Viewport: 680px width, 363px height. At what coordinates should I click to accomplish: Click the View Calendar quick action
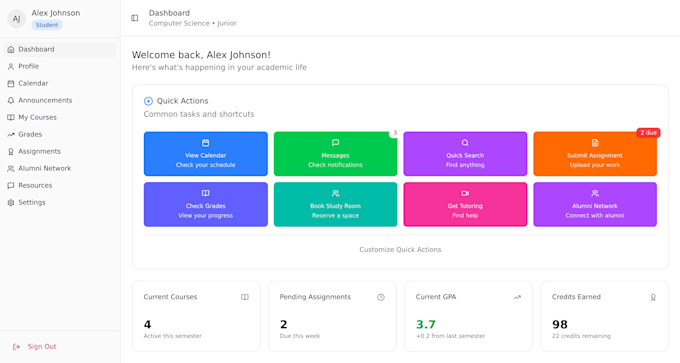pos(206,154)
